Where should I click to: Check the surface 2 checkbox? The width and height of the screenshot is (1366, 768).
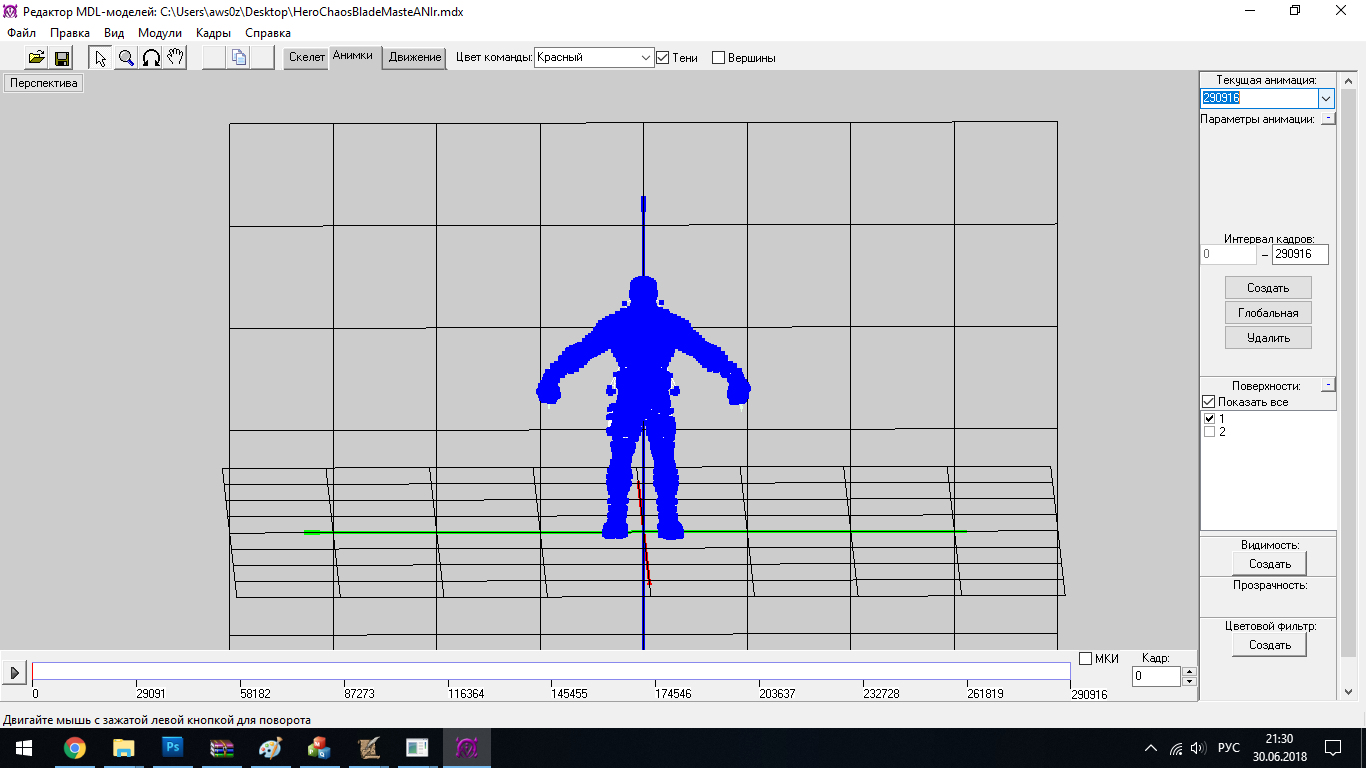pos(1209,432)
